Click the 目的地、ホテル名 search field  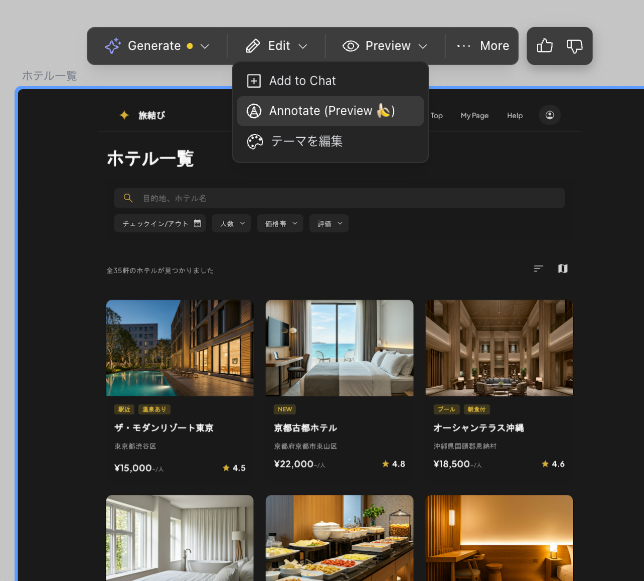pyautogui.click(x=340, y=198)
